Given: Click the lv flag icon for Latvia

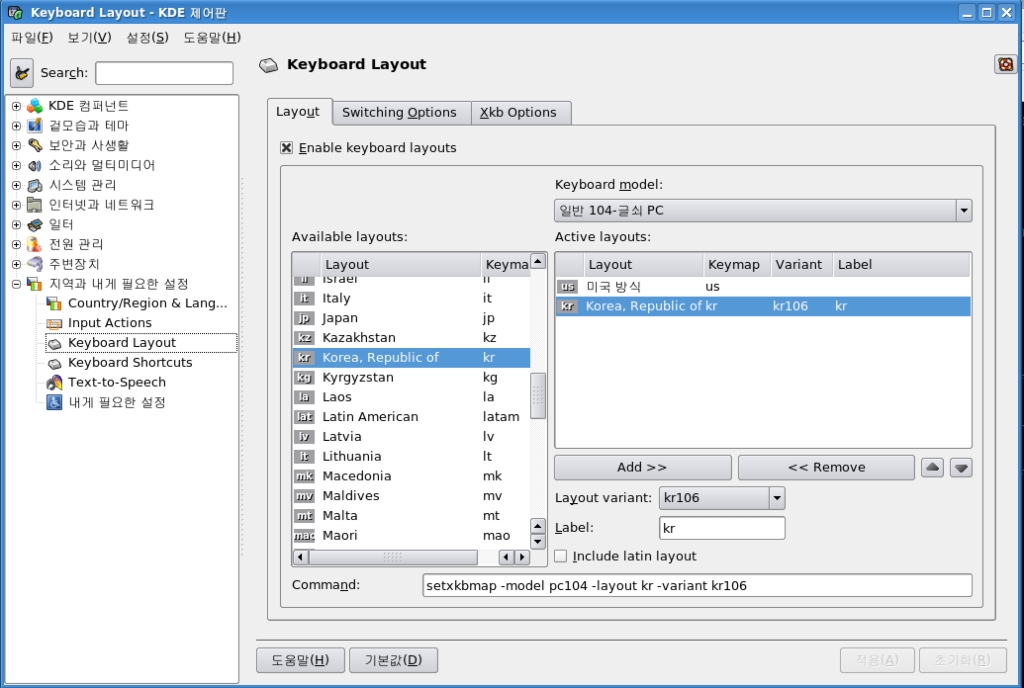Looking at the screenshot, I should click(x=304, y=437).
